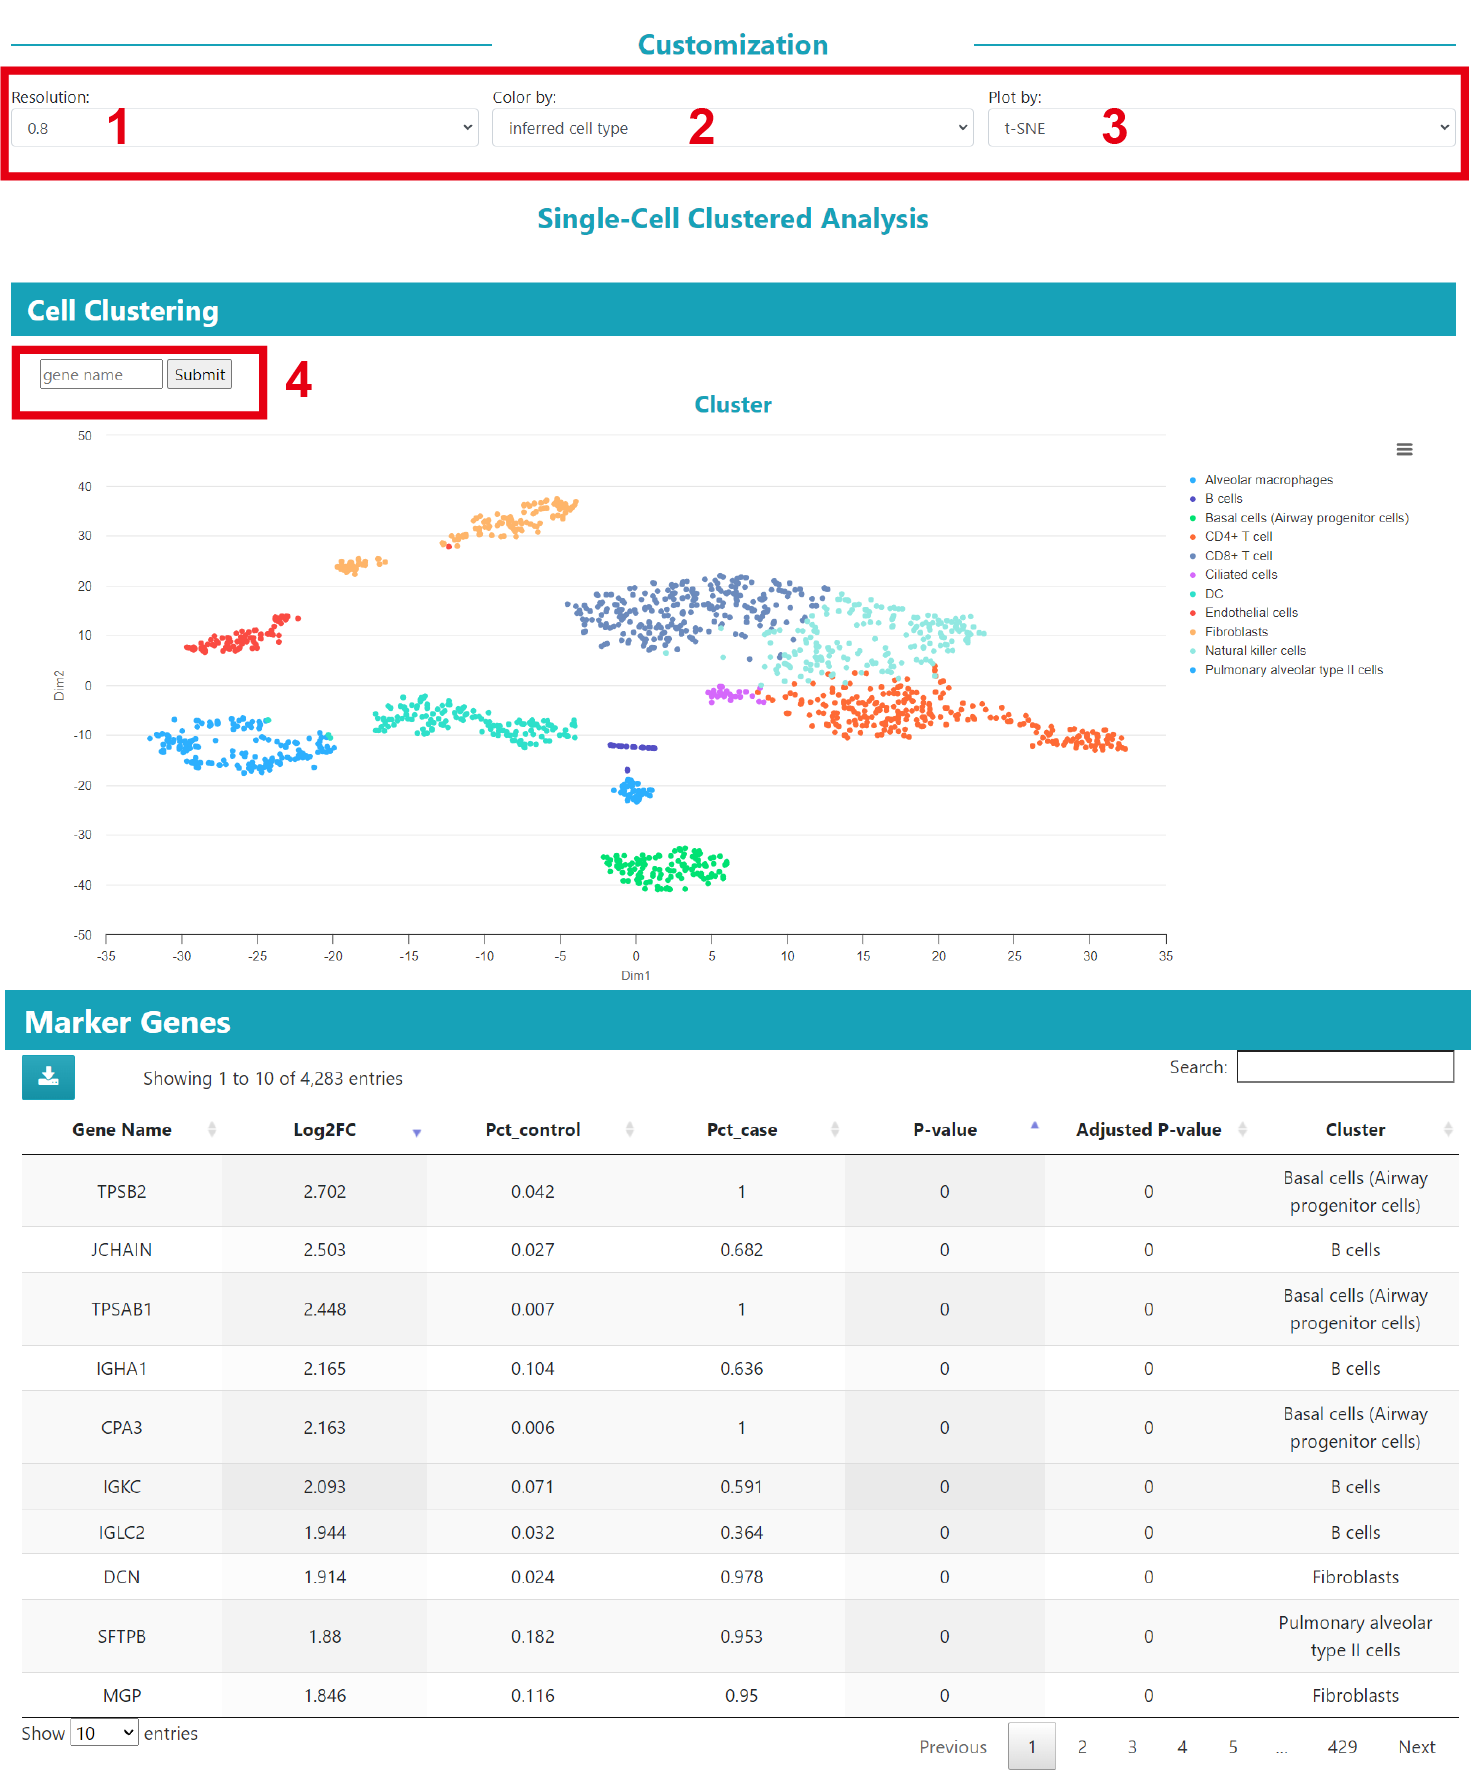Toggle Endothelial cells legend item

coord(1243,613)
